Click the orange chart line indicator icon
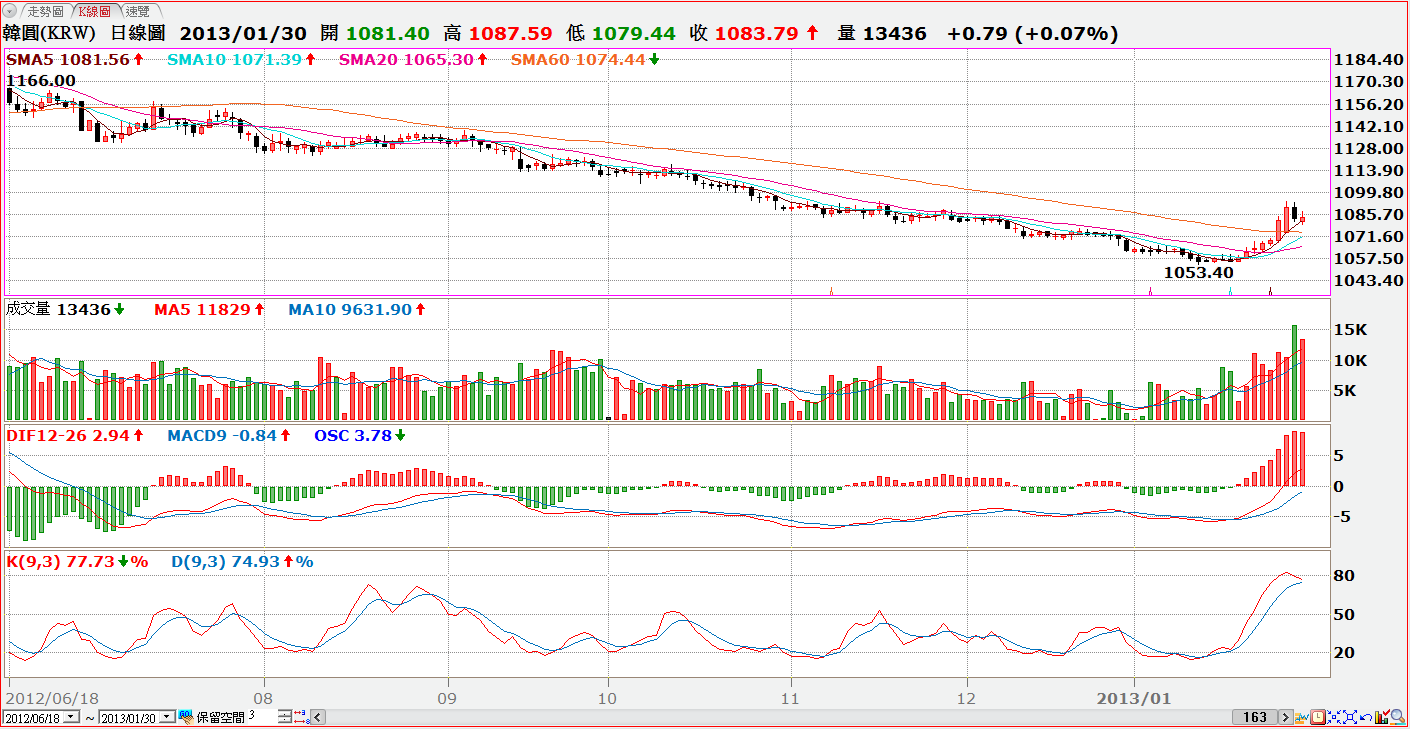 (x=1303, y=717)
